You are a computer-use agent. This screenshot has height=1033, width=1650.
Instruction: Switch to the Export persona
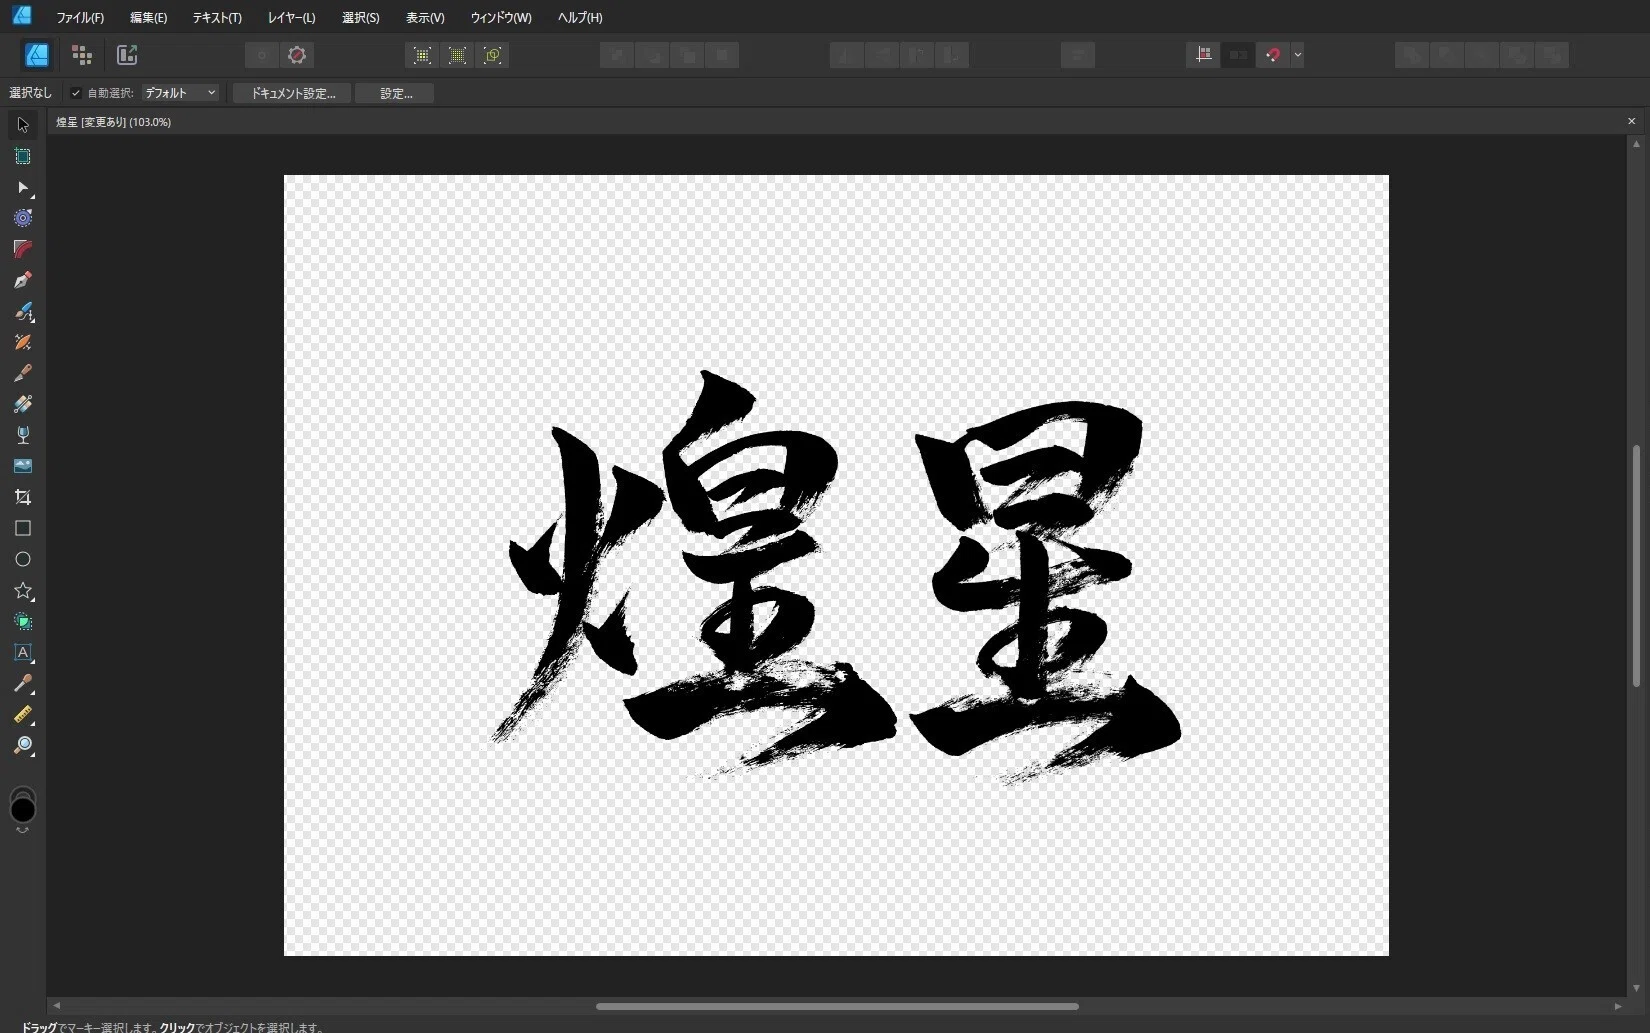(127, 55)
